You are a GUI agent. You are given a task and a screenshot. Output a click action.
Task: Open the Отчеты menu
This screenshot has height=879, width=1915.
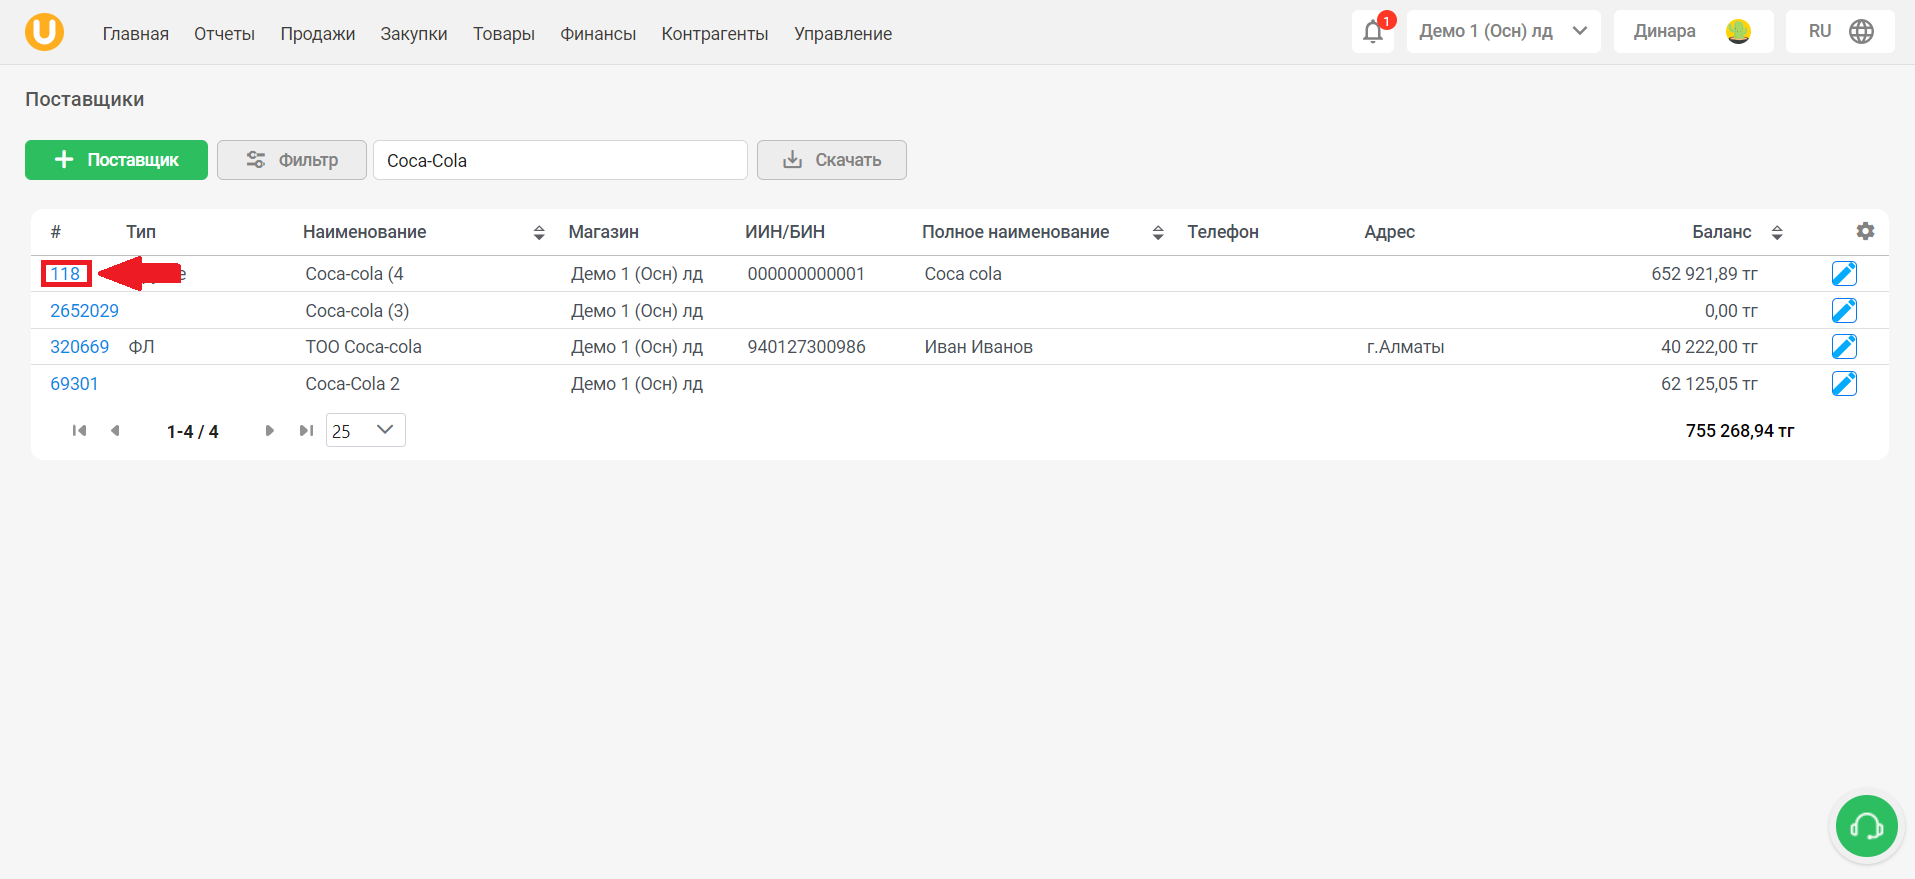pos(224,34)
